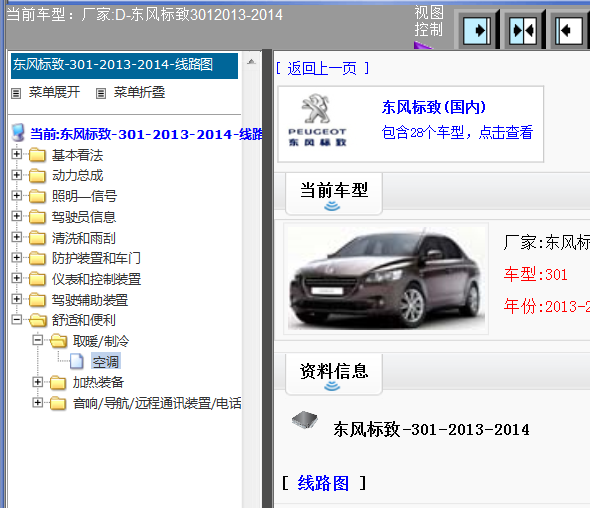Click the 菜单折叠 menu collapse icon
The image size is (590, 508).
click(101, 93)
